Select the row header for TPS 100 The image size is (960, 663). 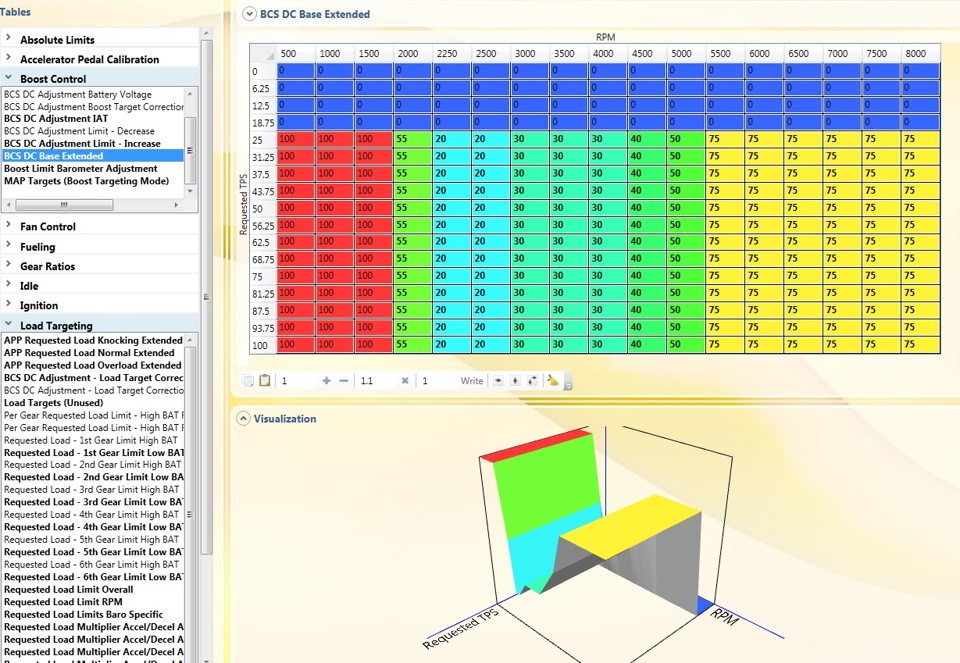[x=263, y=345]
